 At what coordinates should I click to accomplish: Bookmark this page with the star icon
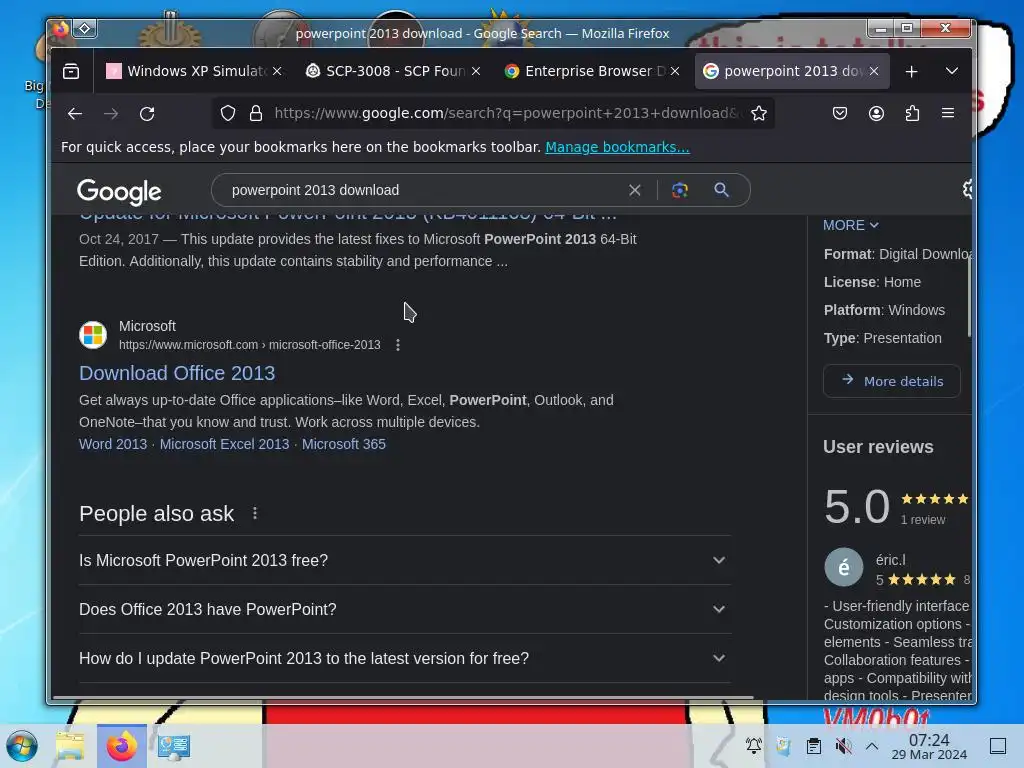coord(758,114)
